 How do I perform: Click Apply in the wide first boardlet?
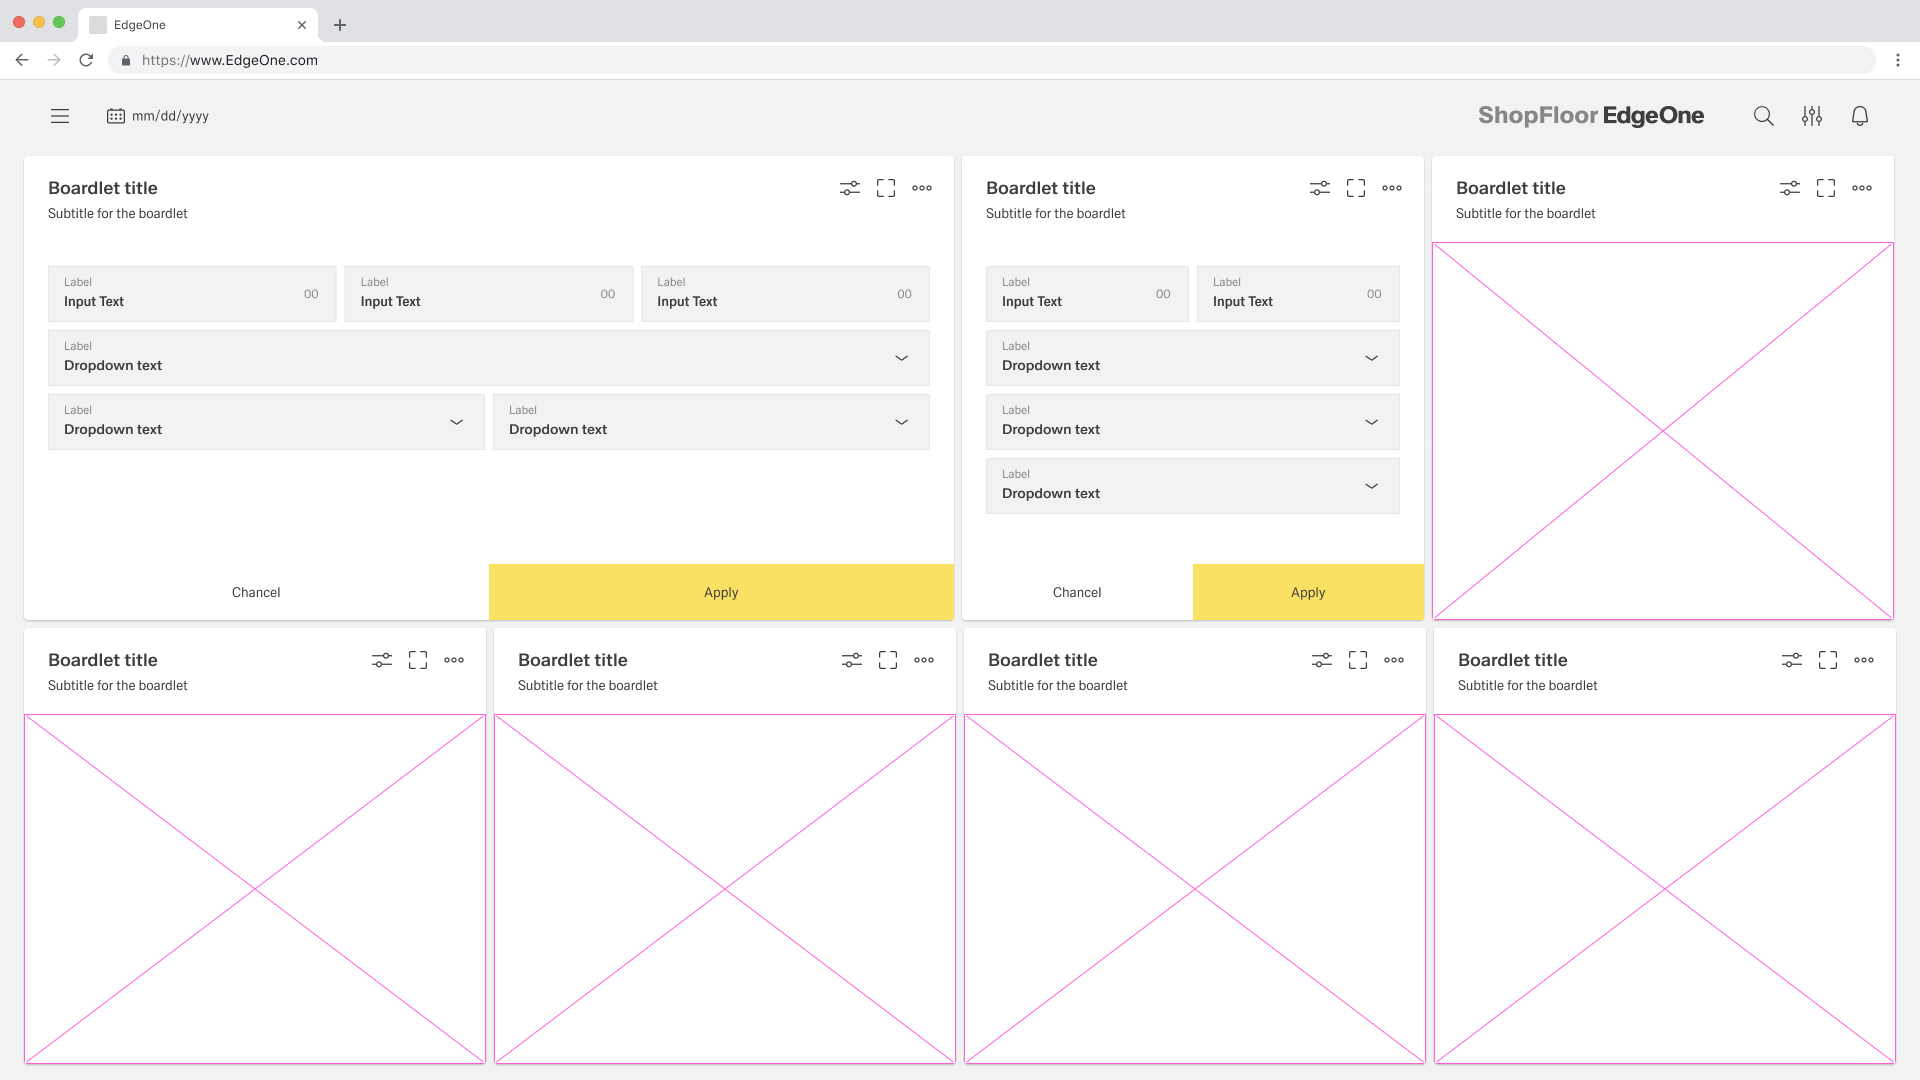[x=720, y=592]
